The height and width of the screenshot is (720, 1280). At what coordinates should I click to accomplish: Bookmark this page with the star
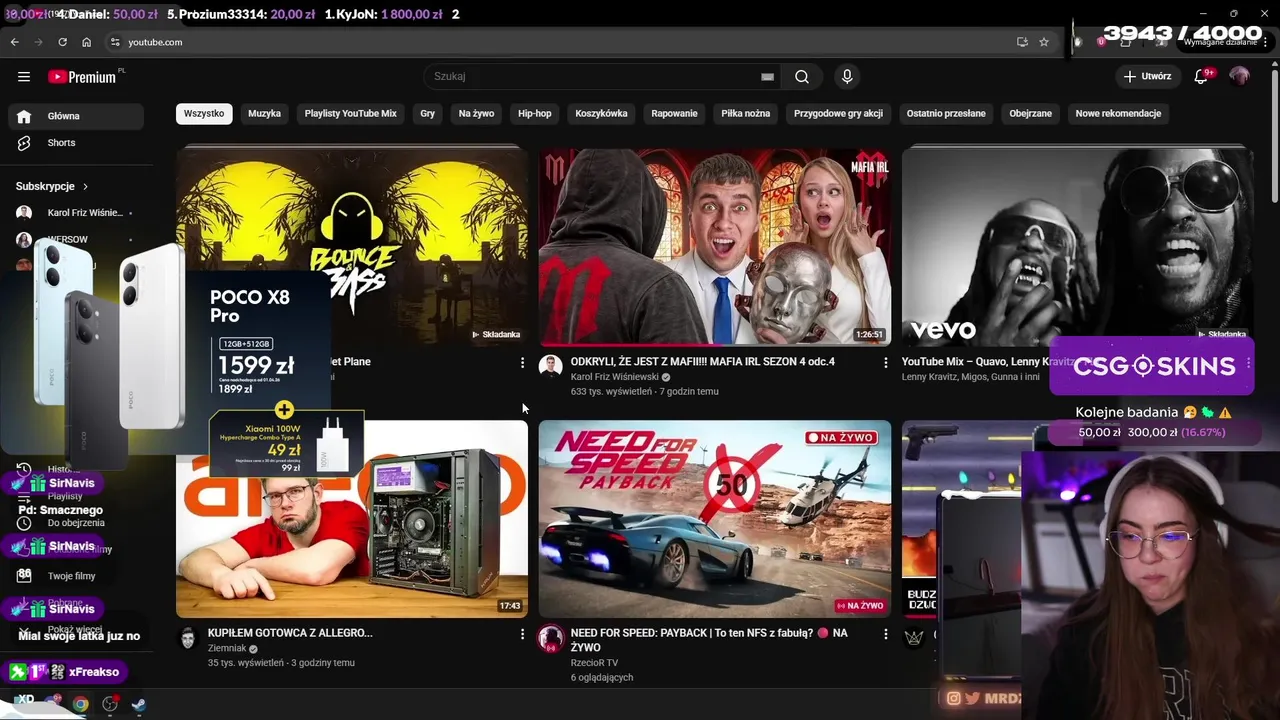pyautogui.click(x=1044, y=42)
